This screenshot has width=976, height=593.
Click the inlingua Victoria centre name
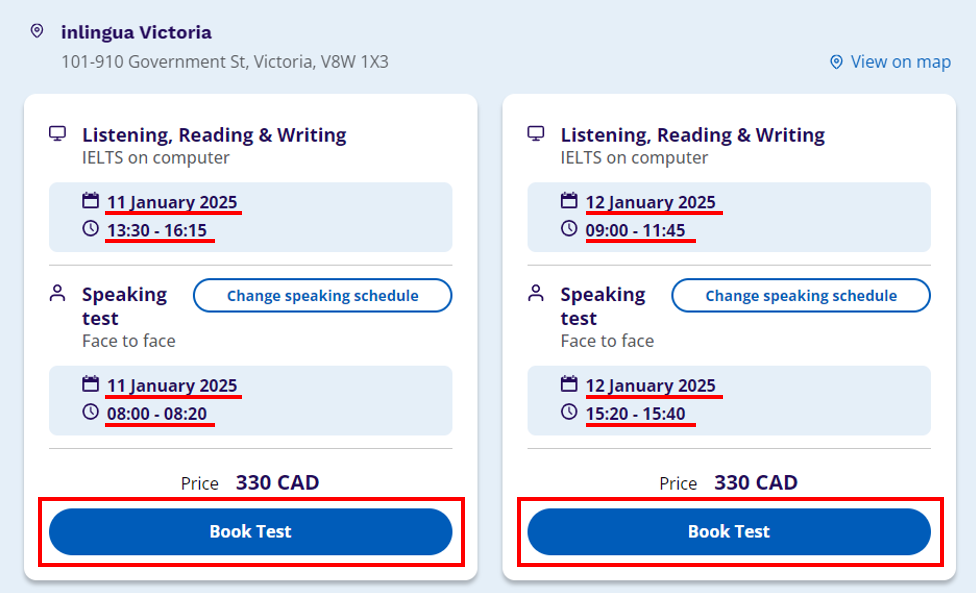pyautogui.click(x=136, y=33)
